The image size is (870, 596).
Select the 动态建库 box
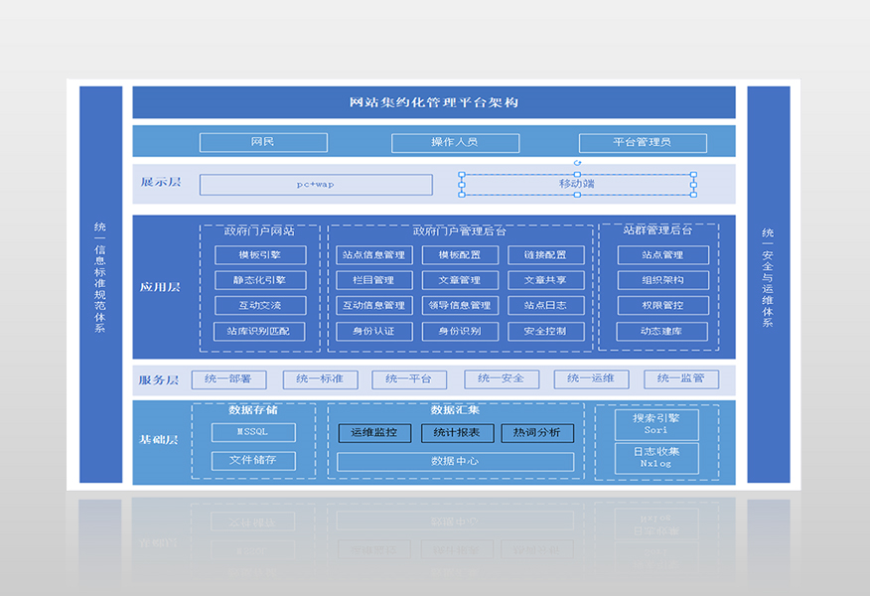click(x=662, y=331)
